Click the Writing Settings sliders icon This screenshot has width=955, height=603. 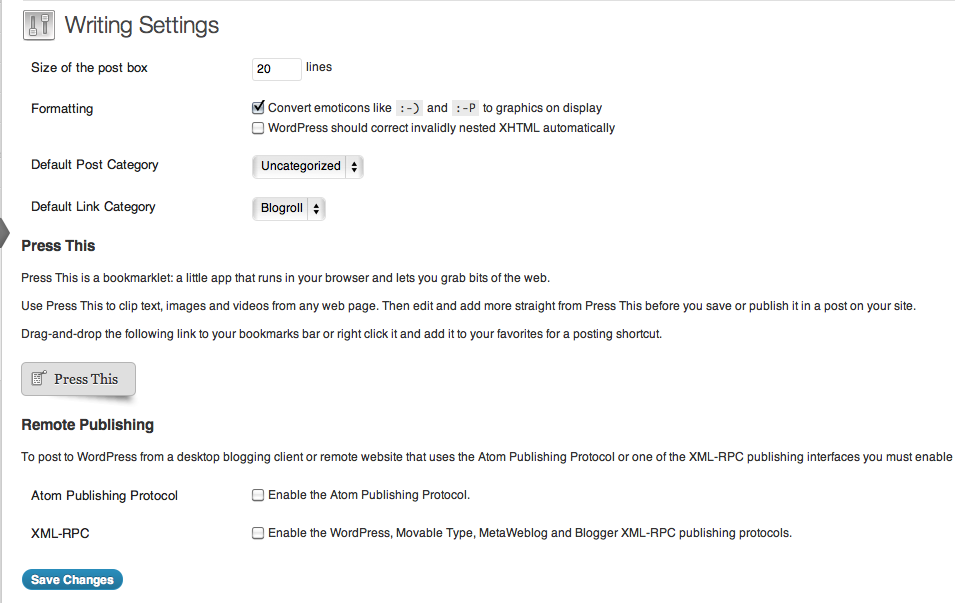(x=39, y=26)
